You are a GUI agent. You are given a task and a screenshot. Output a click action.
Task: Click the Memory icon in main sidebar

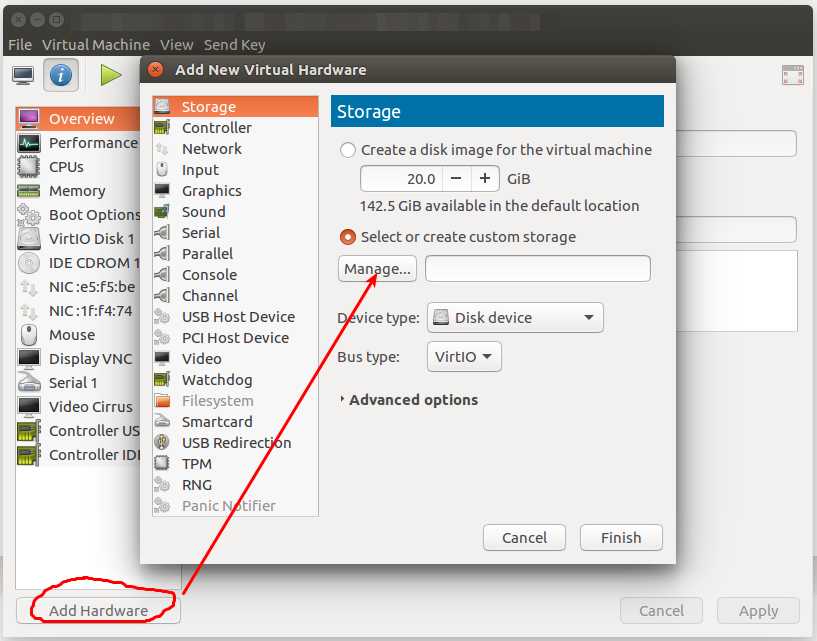point(28,191)
